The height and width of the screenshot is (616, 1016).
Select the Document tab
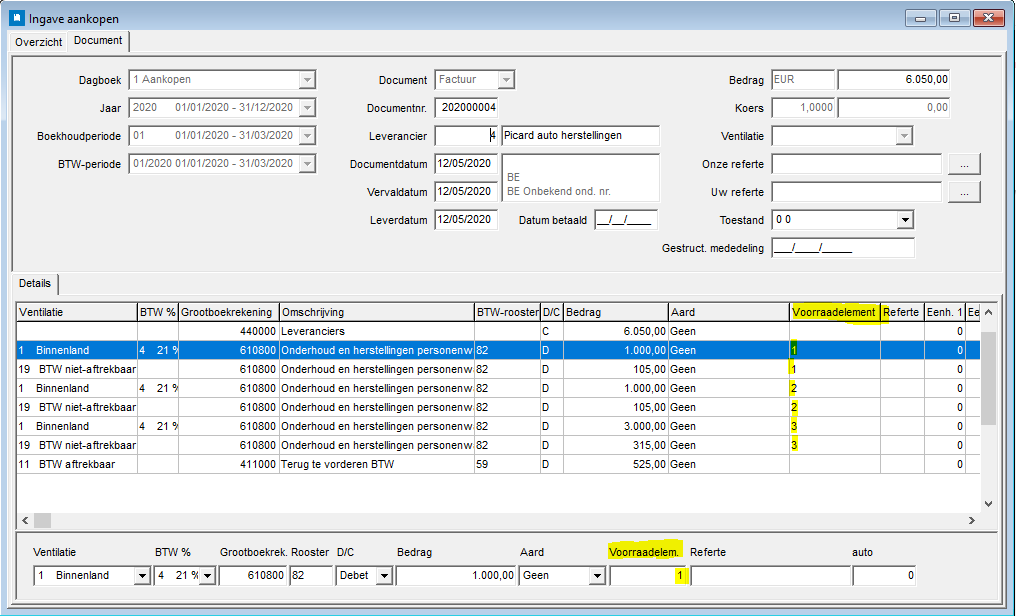pyautogui.click(x=98, y=41)
